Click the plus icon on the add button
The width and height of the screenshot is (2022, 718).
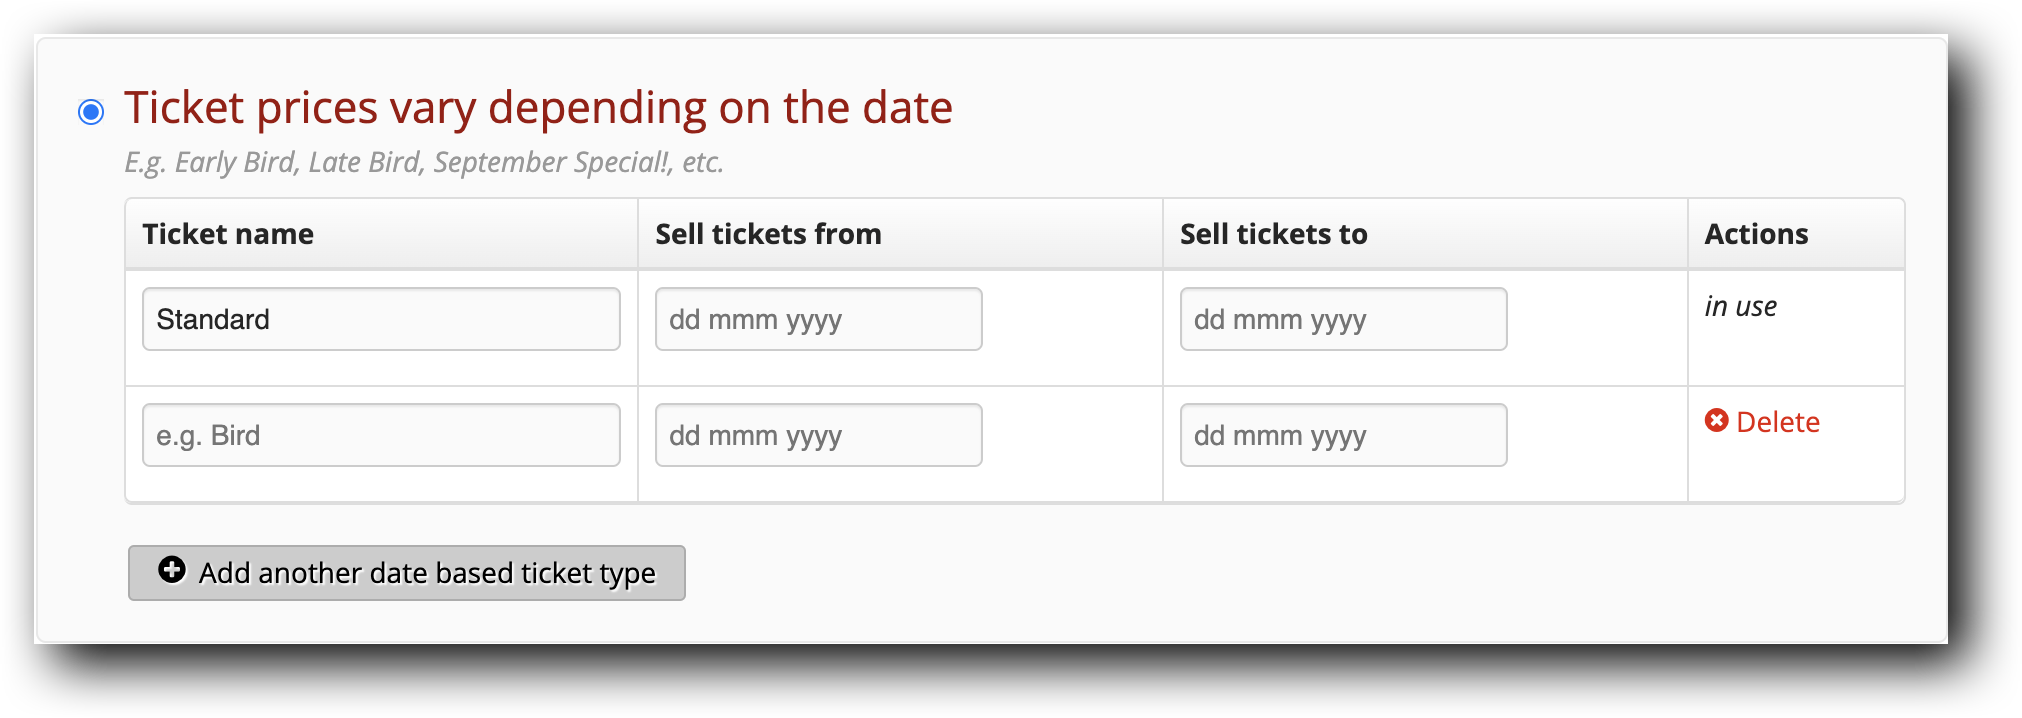tap(171, 572)
